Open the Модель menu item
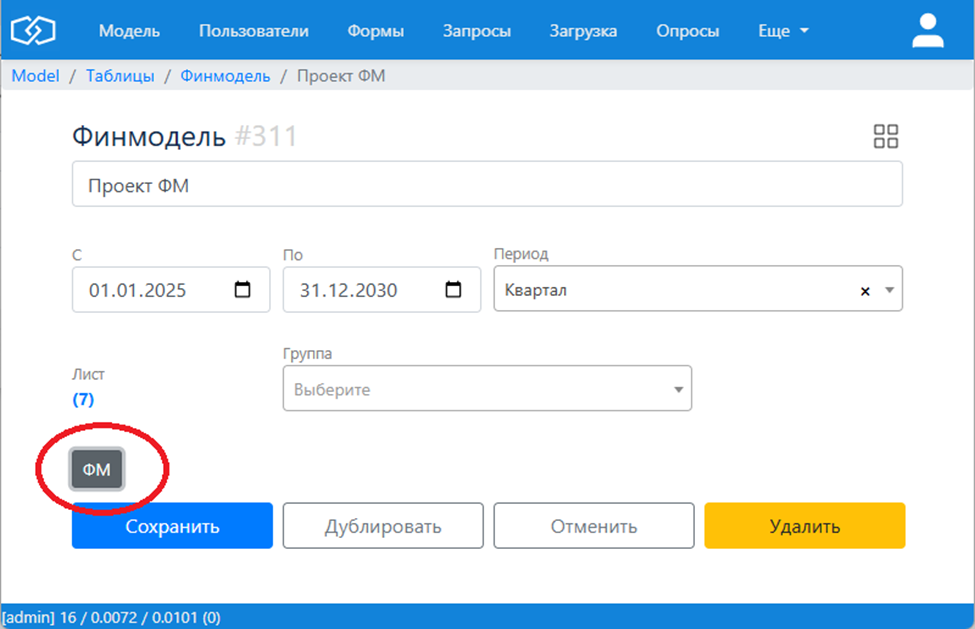This screenshot has width=975, height=629. coord(129,31)
